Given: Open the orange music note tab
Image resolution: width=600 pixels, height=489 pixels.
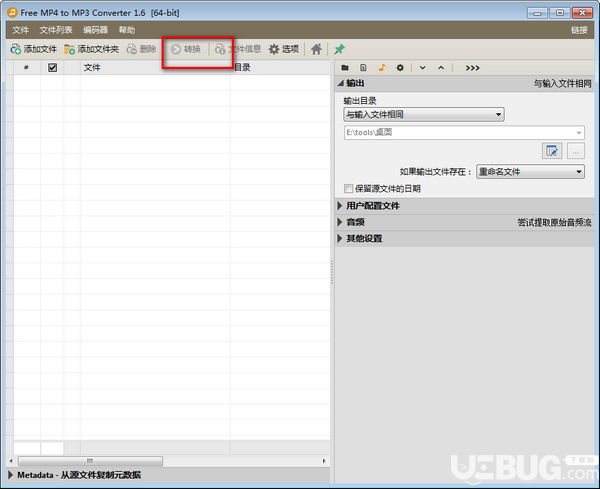Looking at the screenshot, I should point(382,68).
